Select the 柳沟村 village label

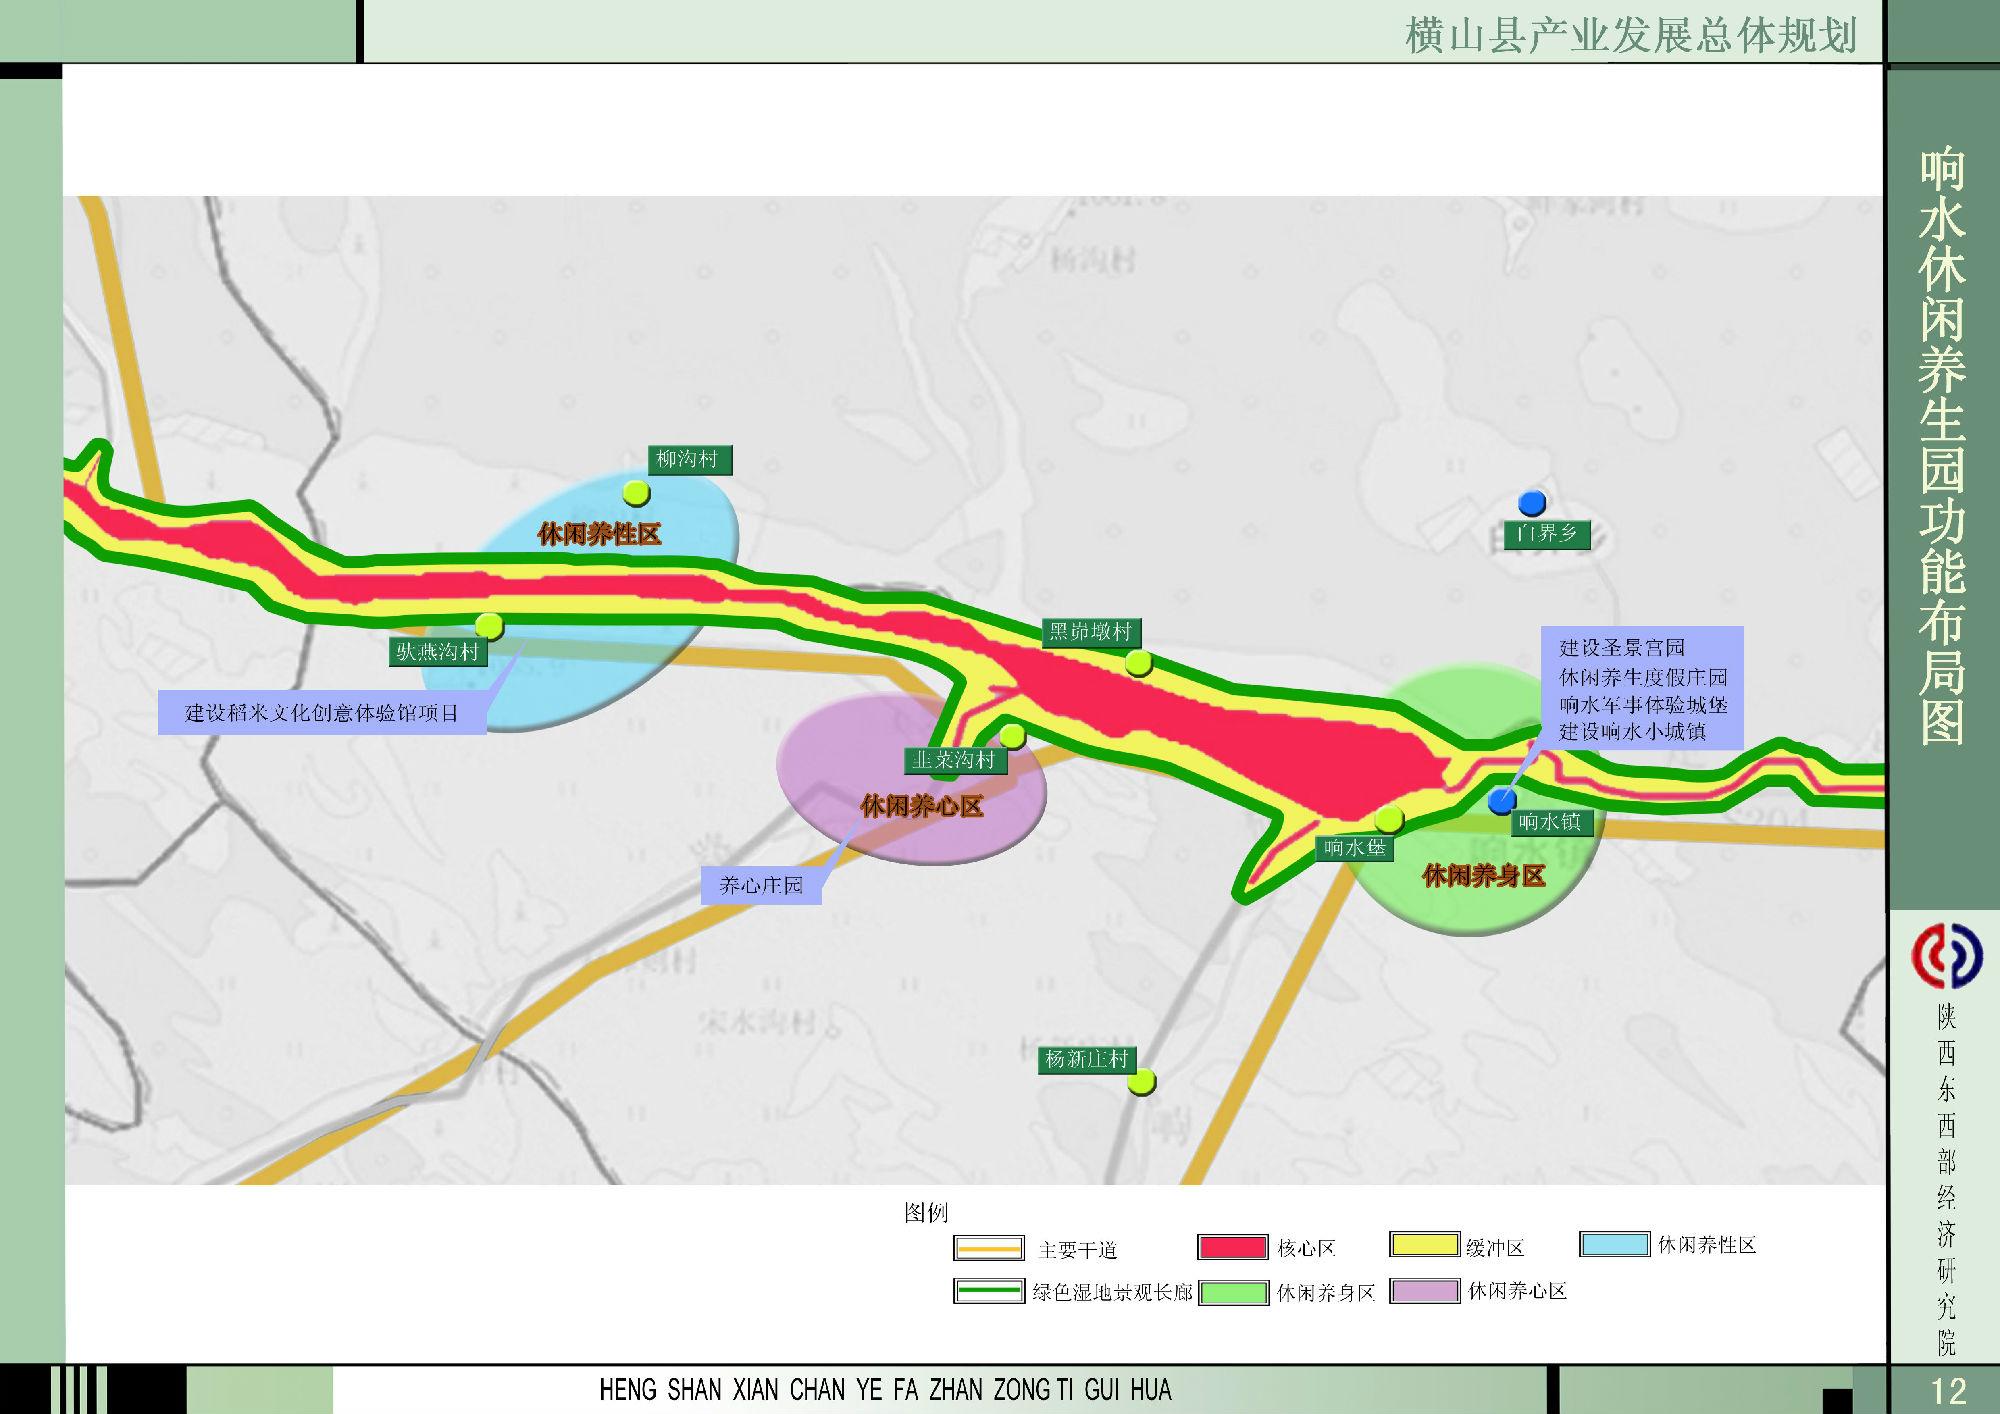pos(689,460)
